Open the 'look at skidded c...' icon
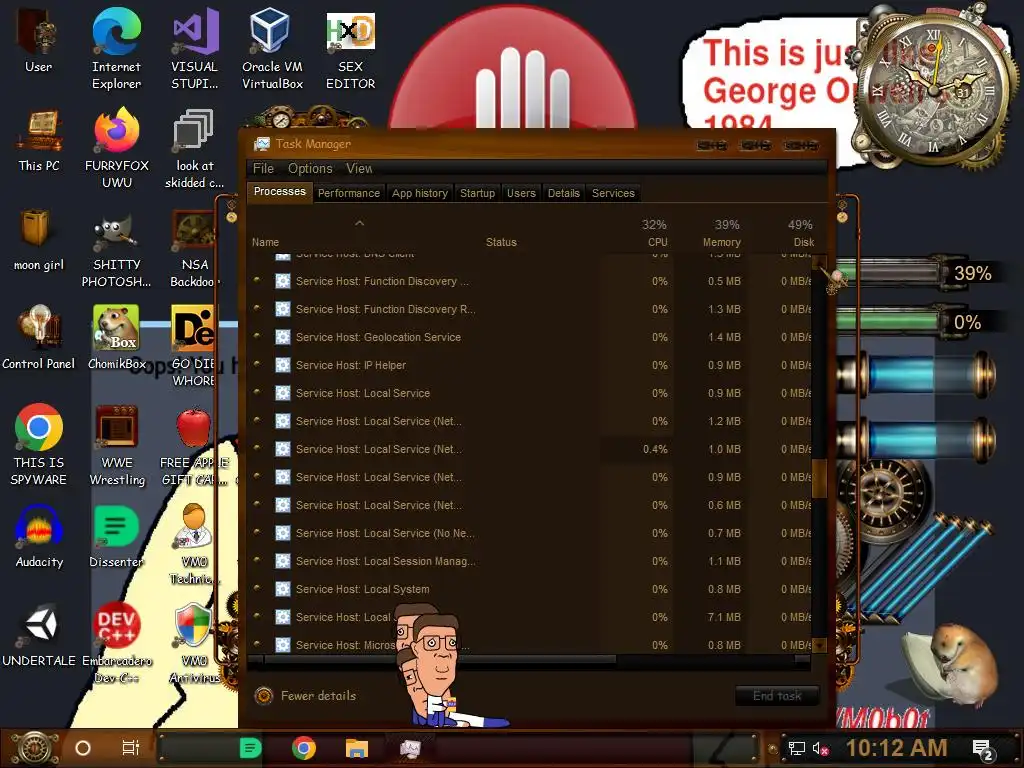 point(194,148)
